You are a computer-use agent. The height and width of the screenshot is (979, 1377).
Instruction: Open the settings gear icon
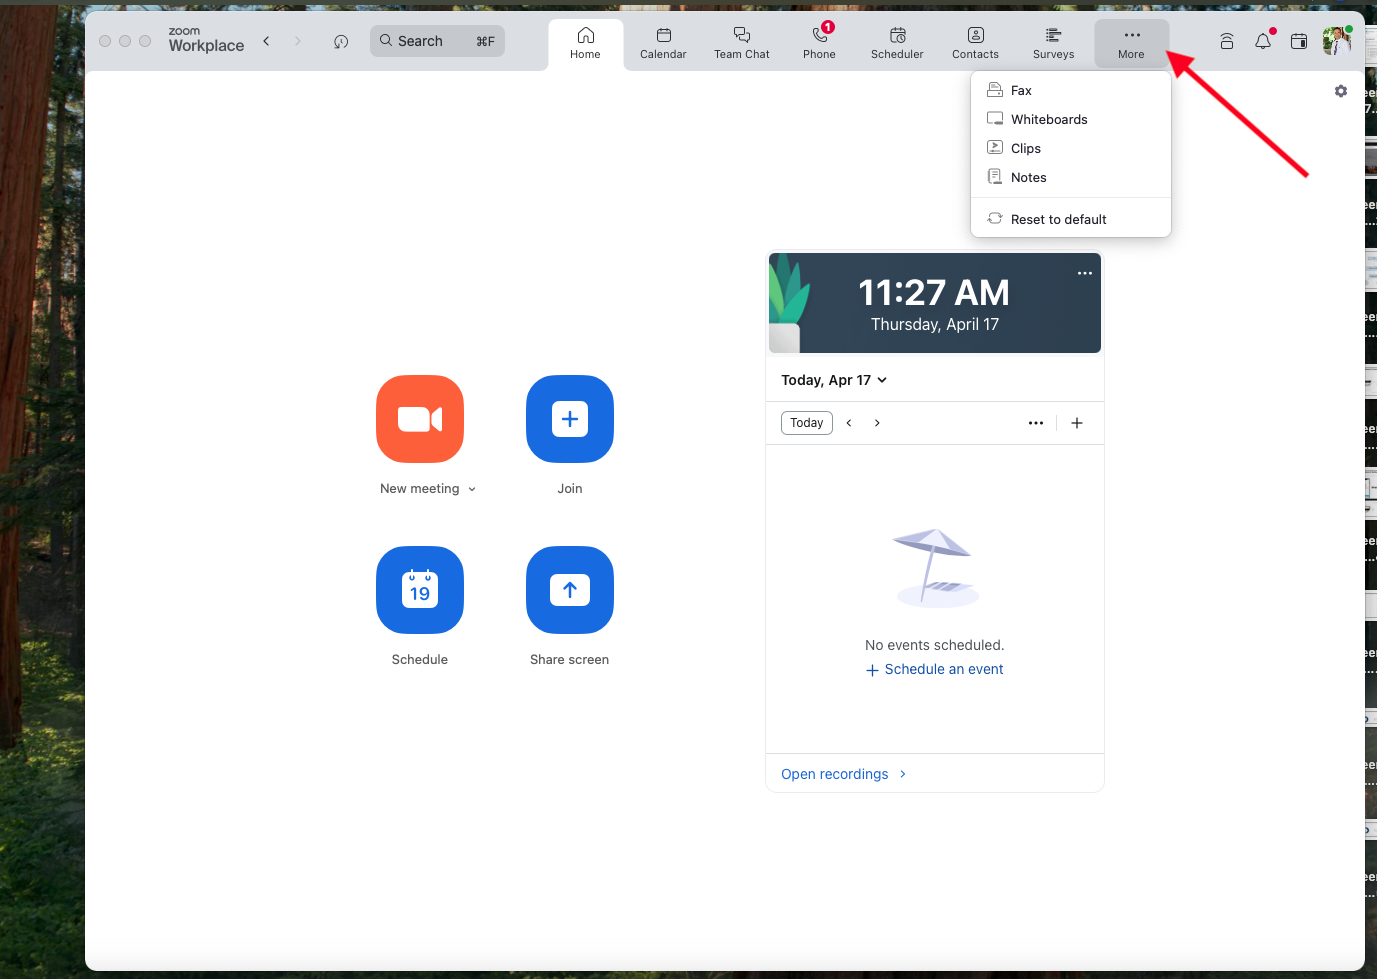point(1341,91)
